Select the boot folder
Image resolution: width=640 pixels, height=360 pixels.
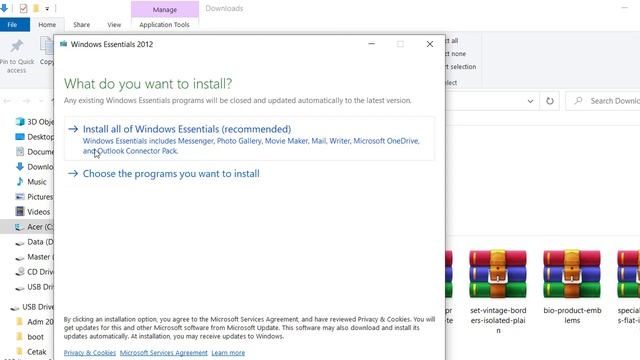pyautogui.click(x=29, y=337)
